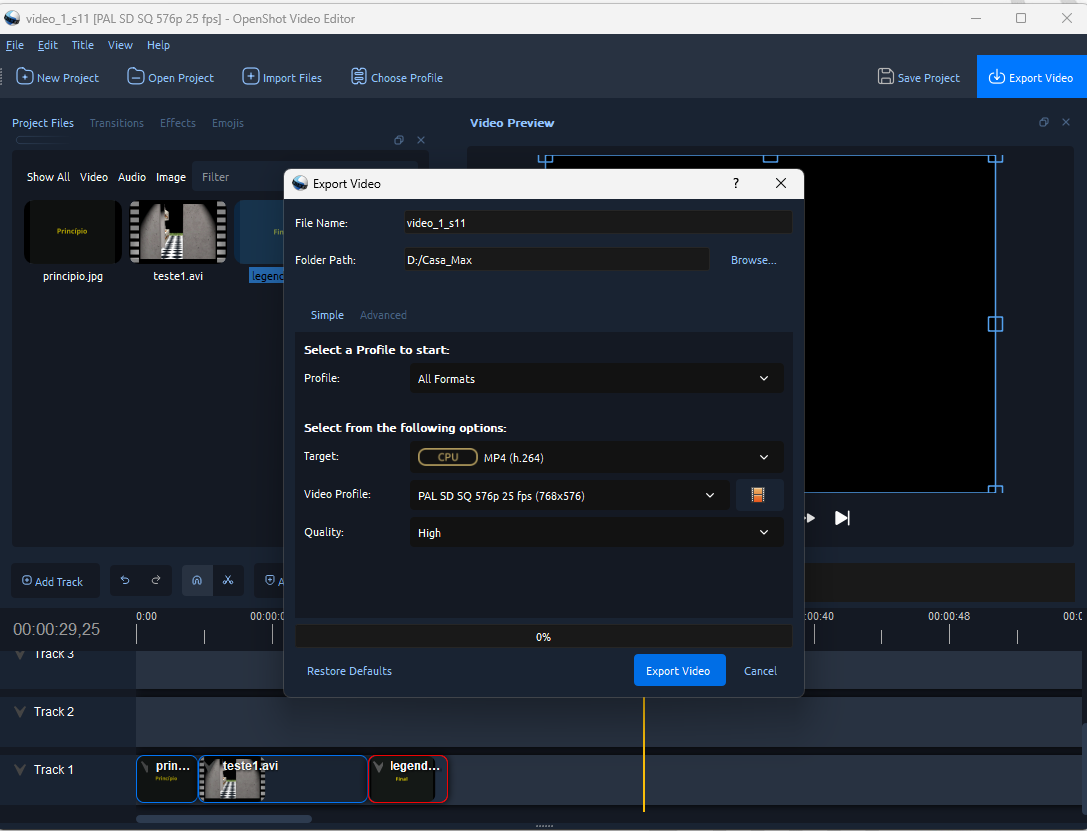This screenshot has width=1087, height=831.
Task: Switch to the Advanced tab
Action: (383, 315)
